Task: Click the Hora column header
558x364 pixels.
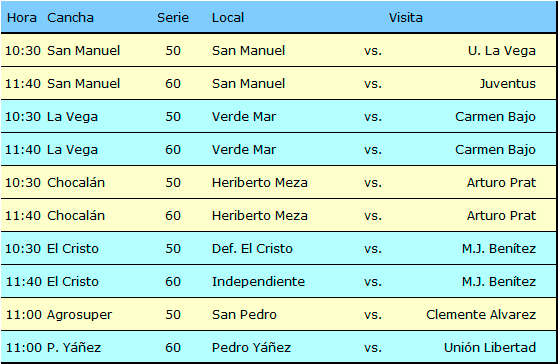Action: (x=22, y=17)
